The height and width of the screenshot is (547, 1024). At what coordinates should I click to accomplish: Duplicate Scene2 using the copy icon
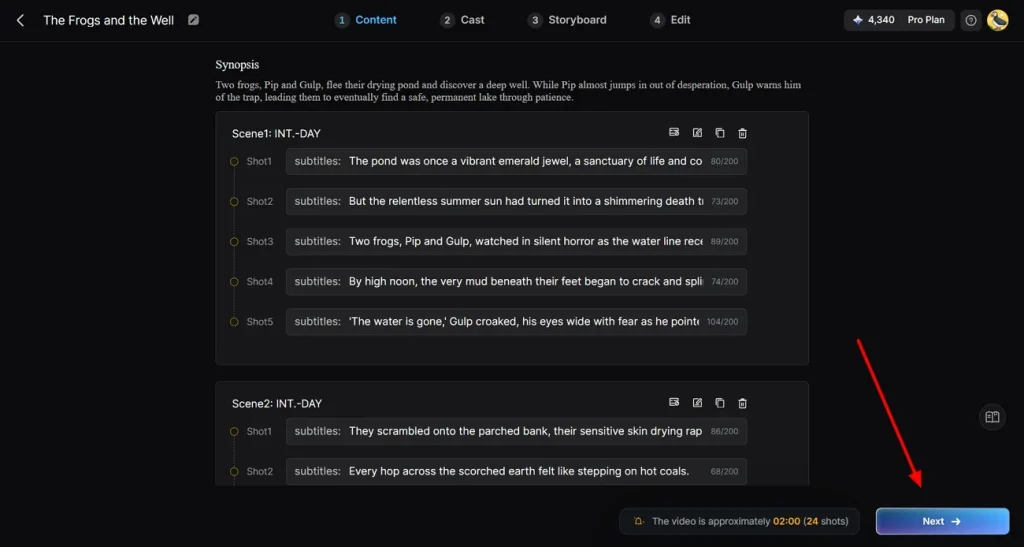pyautogui.click(x=720, y=403)
